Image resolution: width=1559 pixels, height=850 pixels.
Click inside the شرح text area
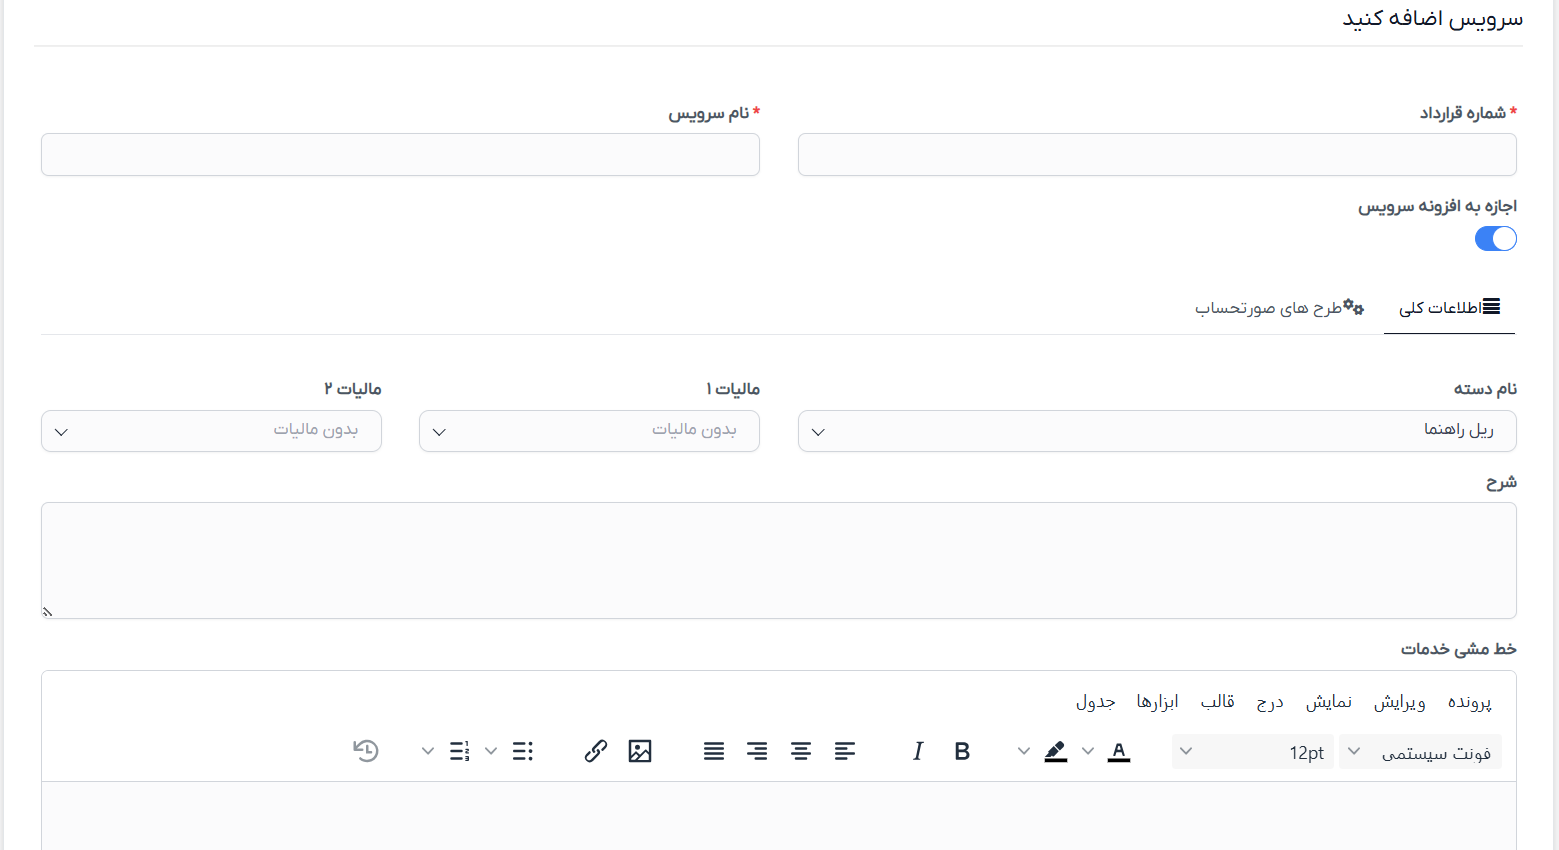pyautogui.click(x=779, y=560)
